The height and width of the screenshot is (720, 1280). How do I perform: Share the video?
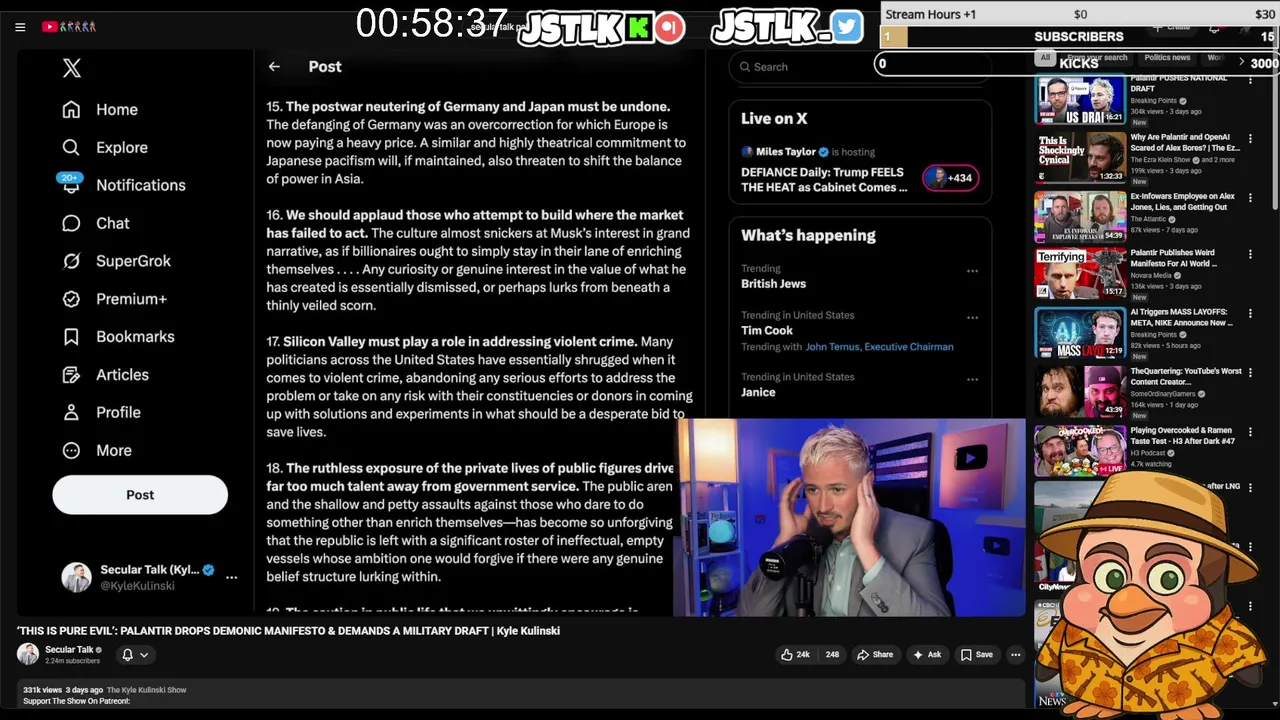(875, 655)
